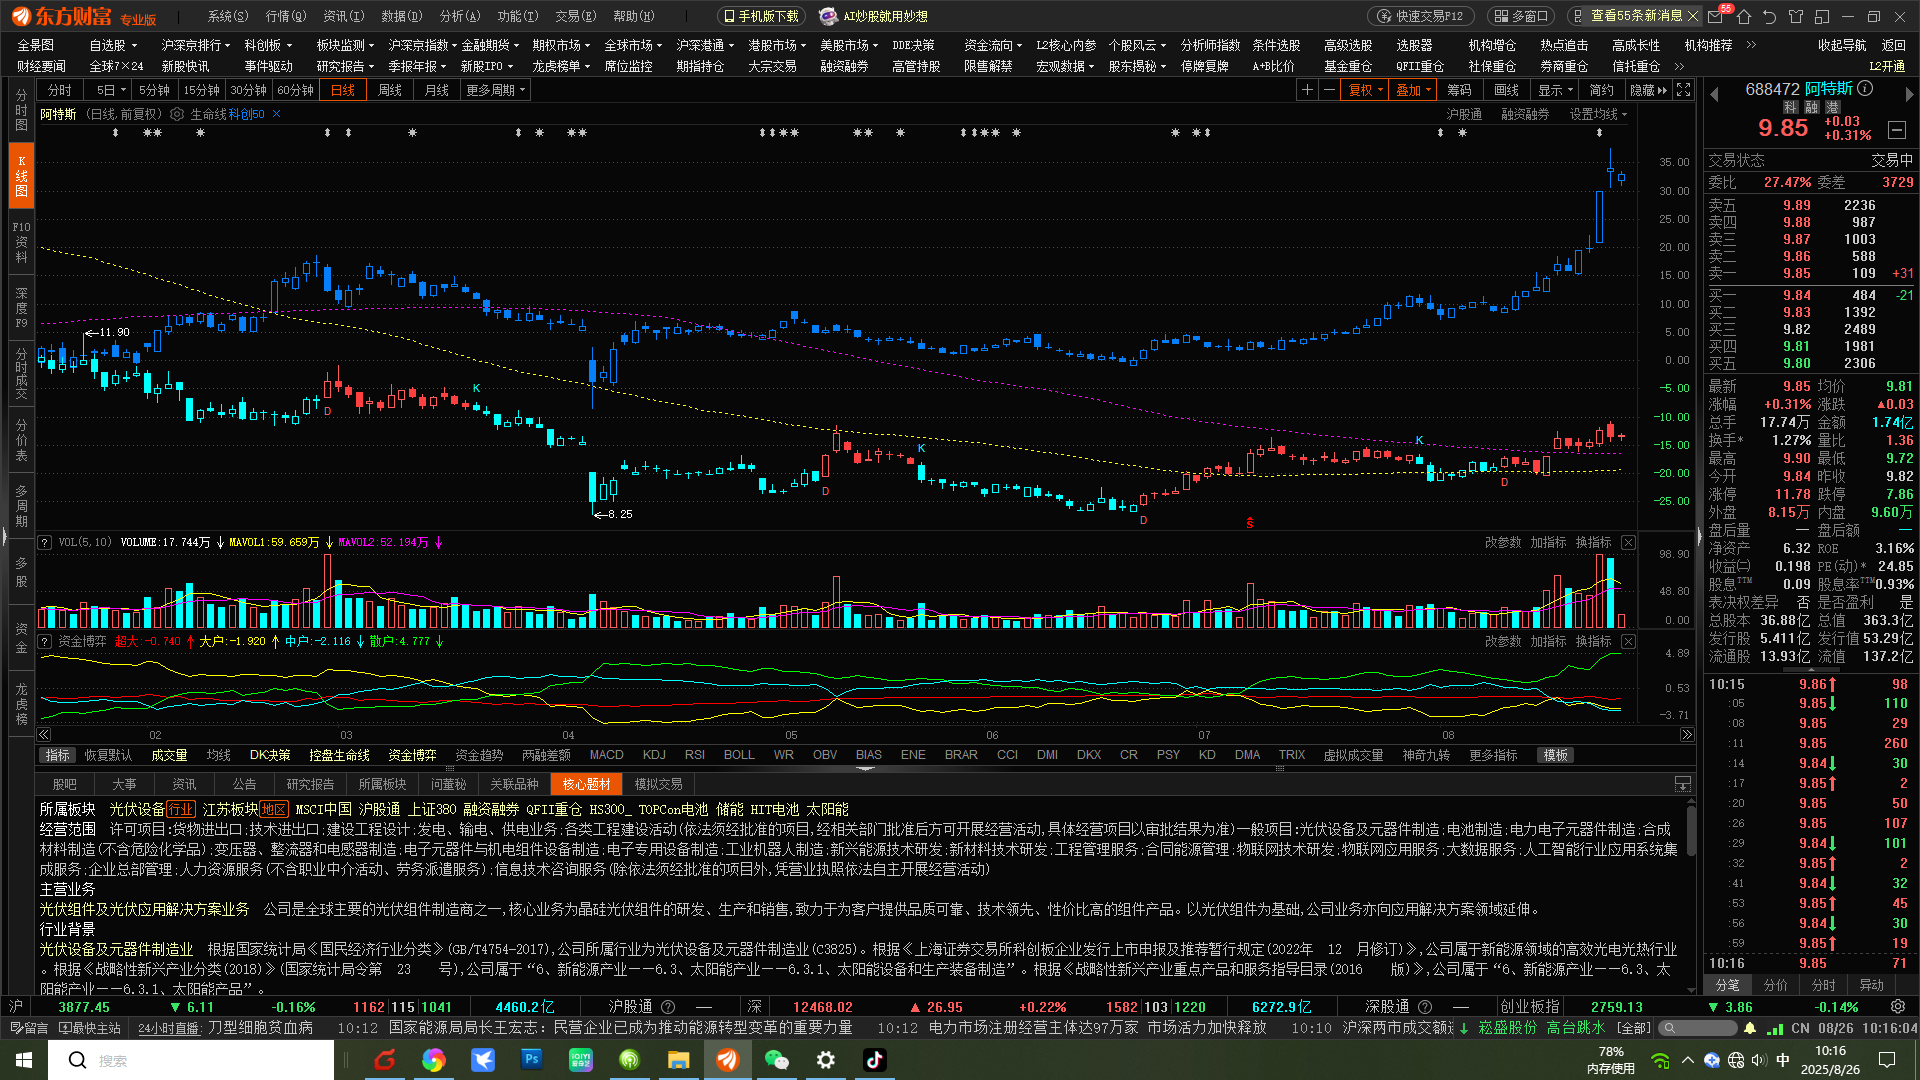The image size is (1920, 1080).
Task: Click the home icon in the title bar
Action: (1744, 16)
